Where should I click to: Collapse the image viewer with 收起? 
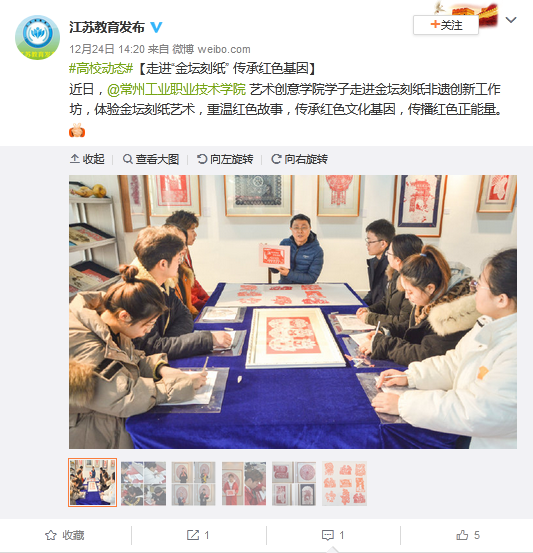click(x=87, y=159)
